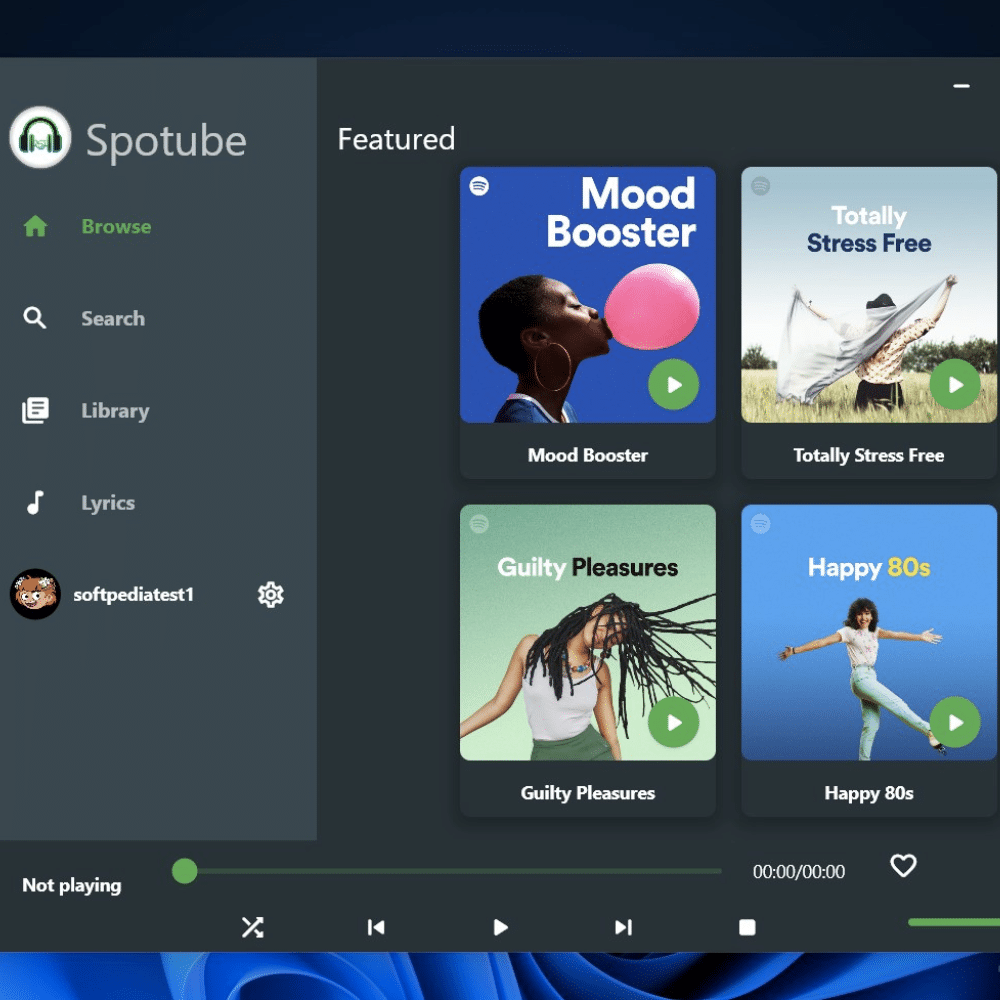Toggle shuffle playback mode
1000x1000 pixels.
252,927
